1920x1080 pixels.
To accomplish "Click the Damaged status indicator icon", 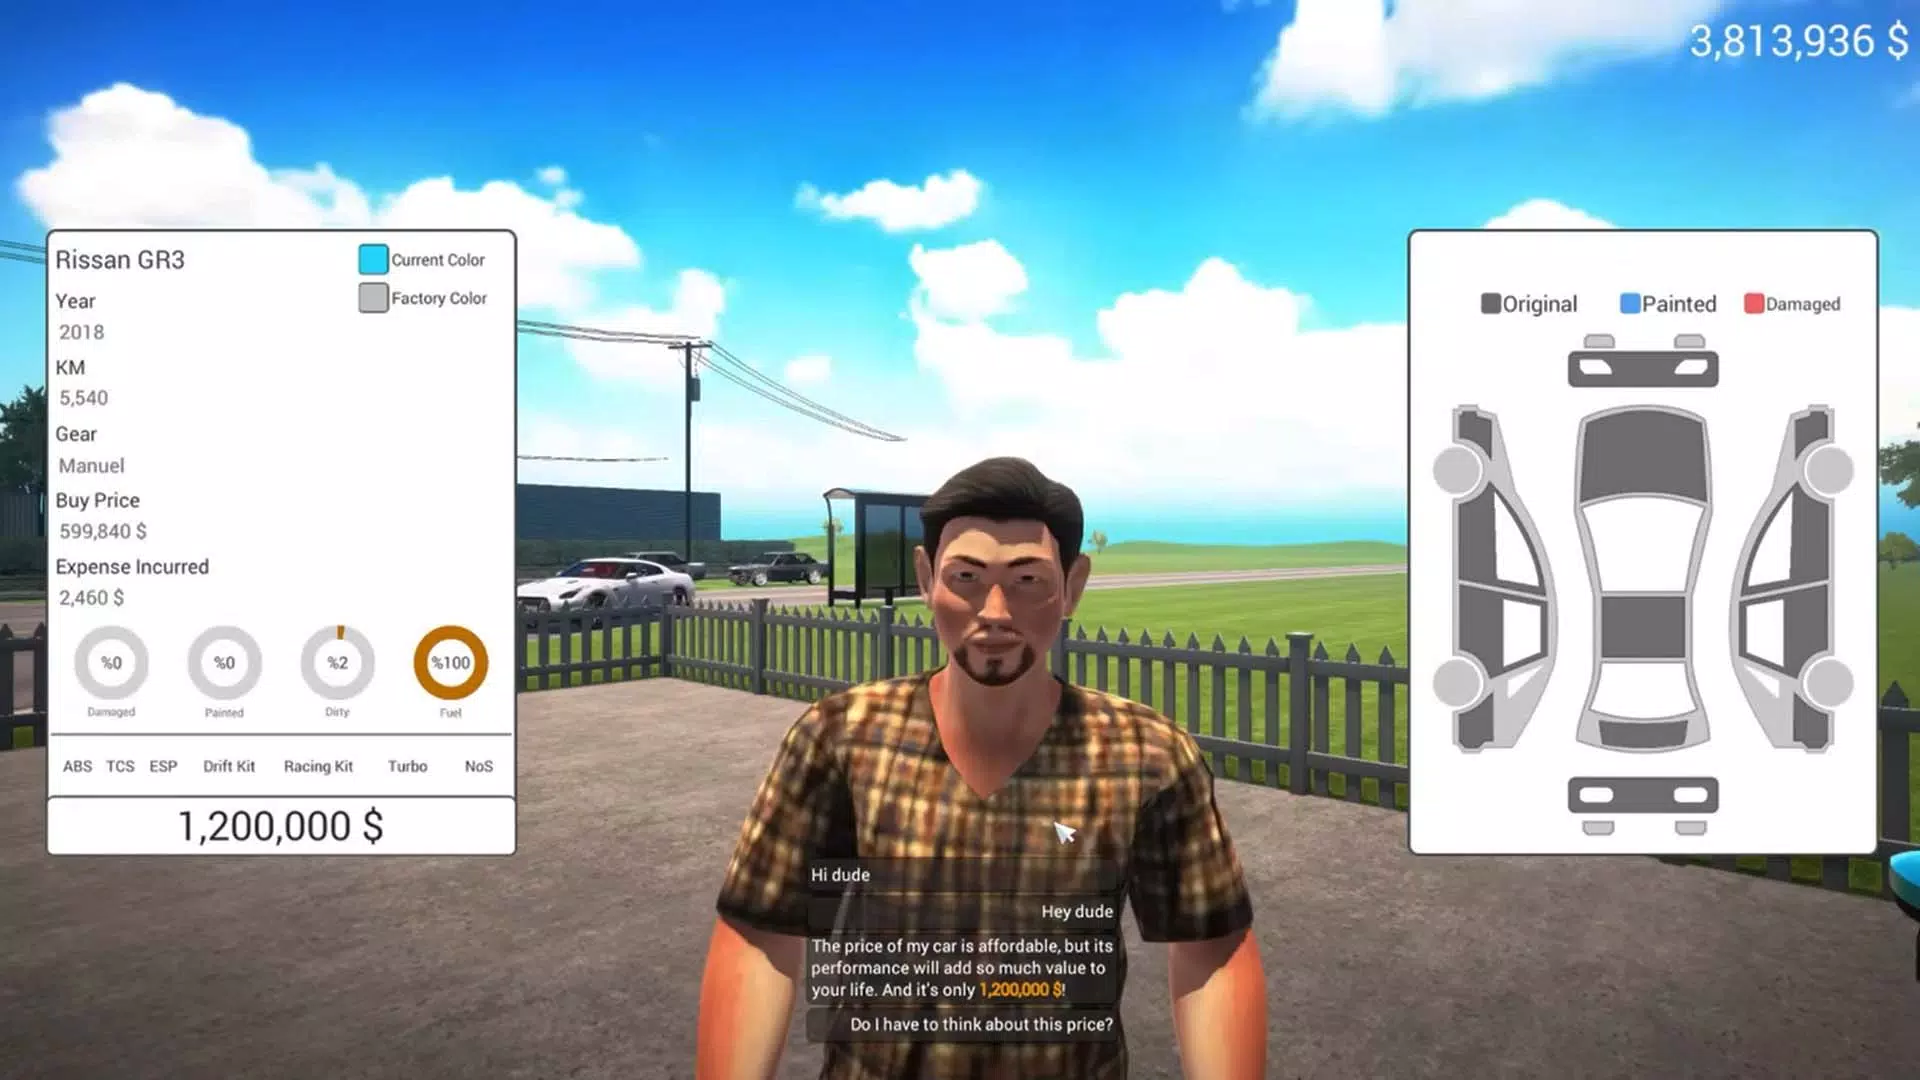I will click(111, 662).
